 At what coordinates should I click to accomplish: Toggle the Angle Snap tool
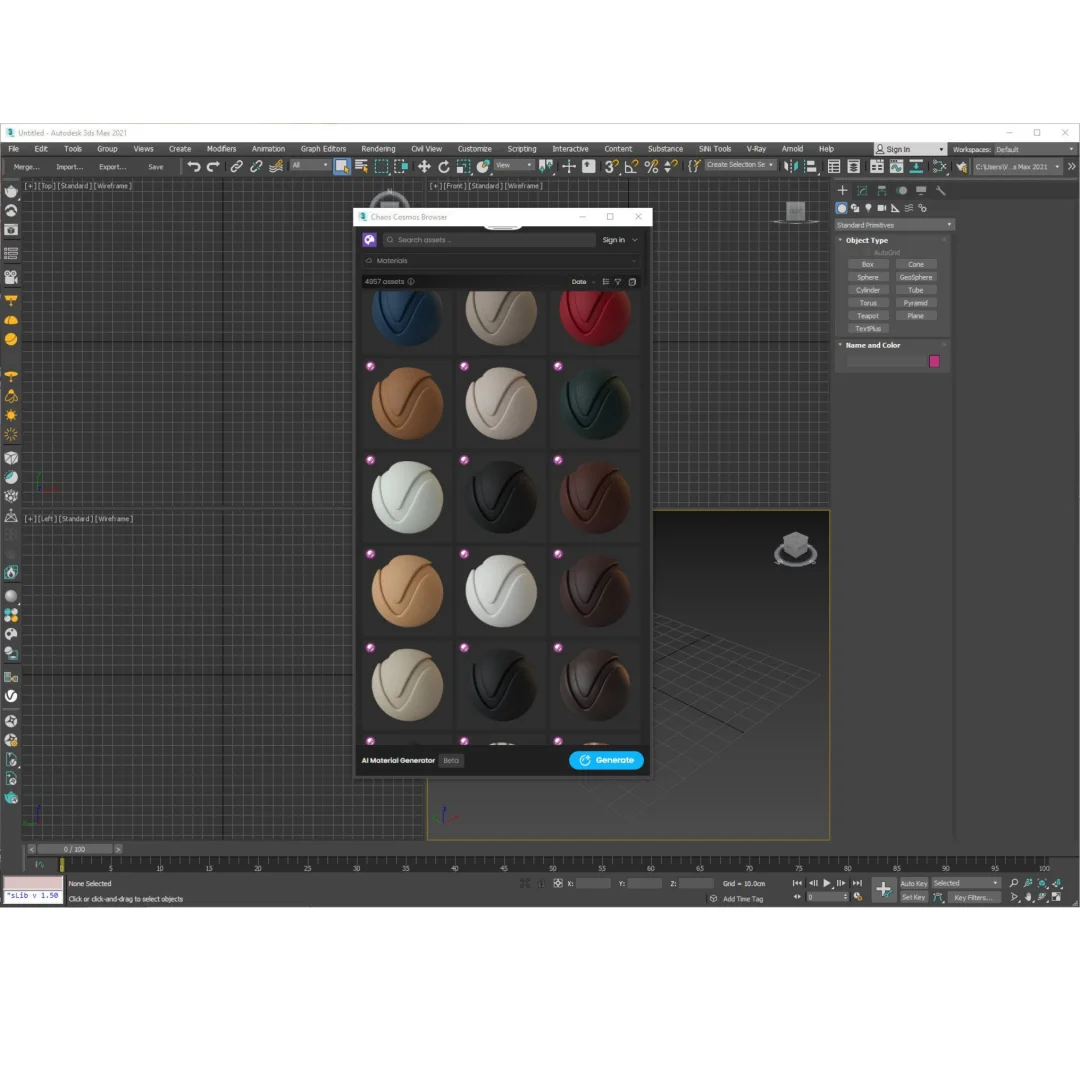[631, 166]
